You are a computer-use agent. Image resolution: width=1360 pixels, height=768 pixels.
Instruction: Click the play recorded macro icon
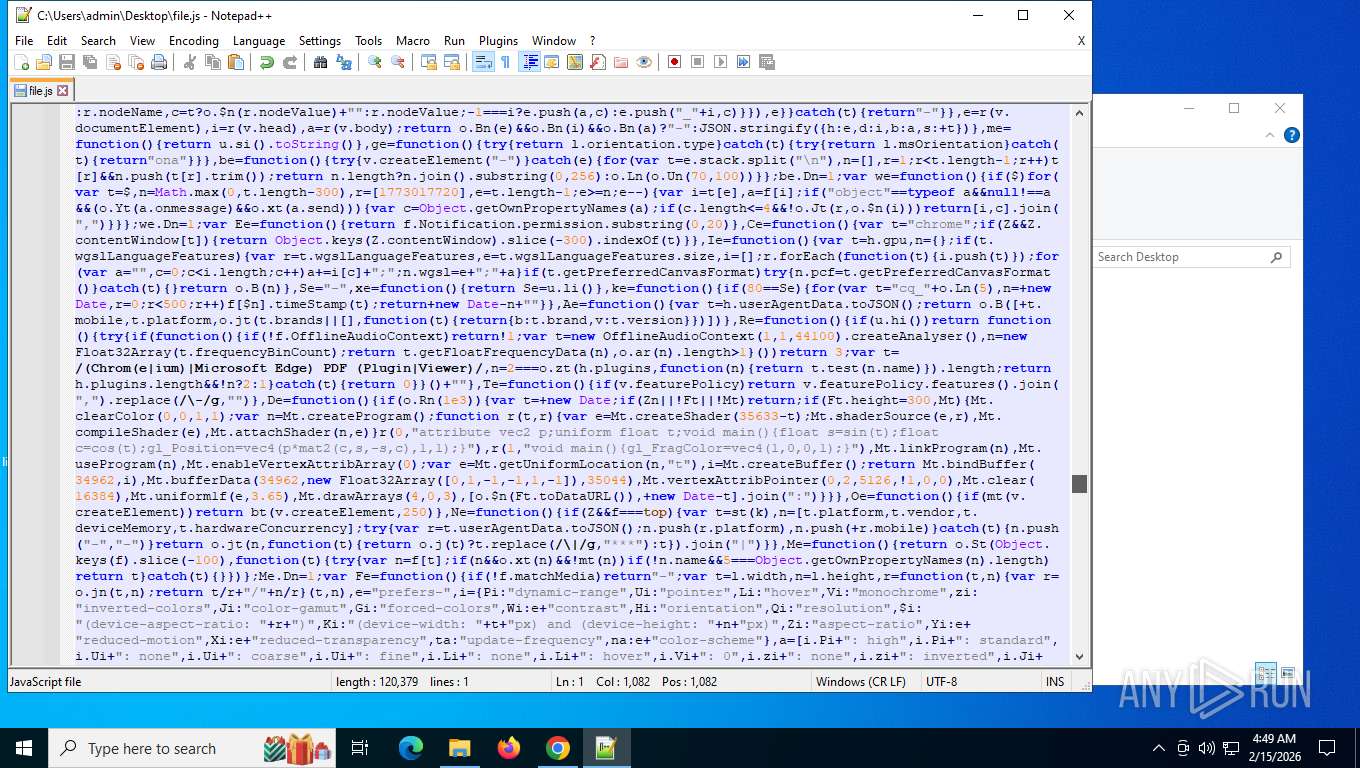pos(721,62)
